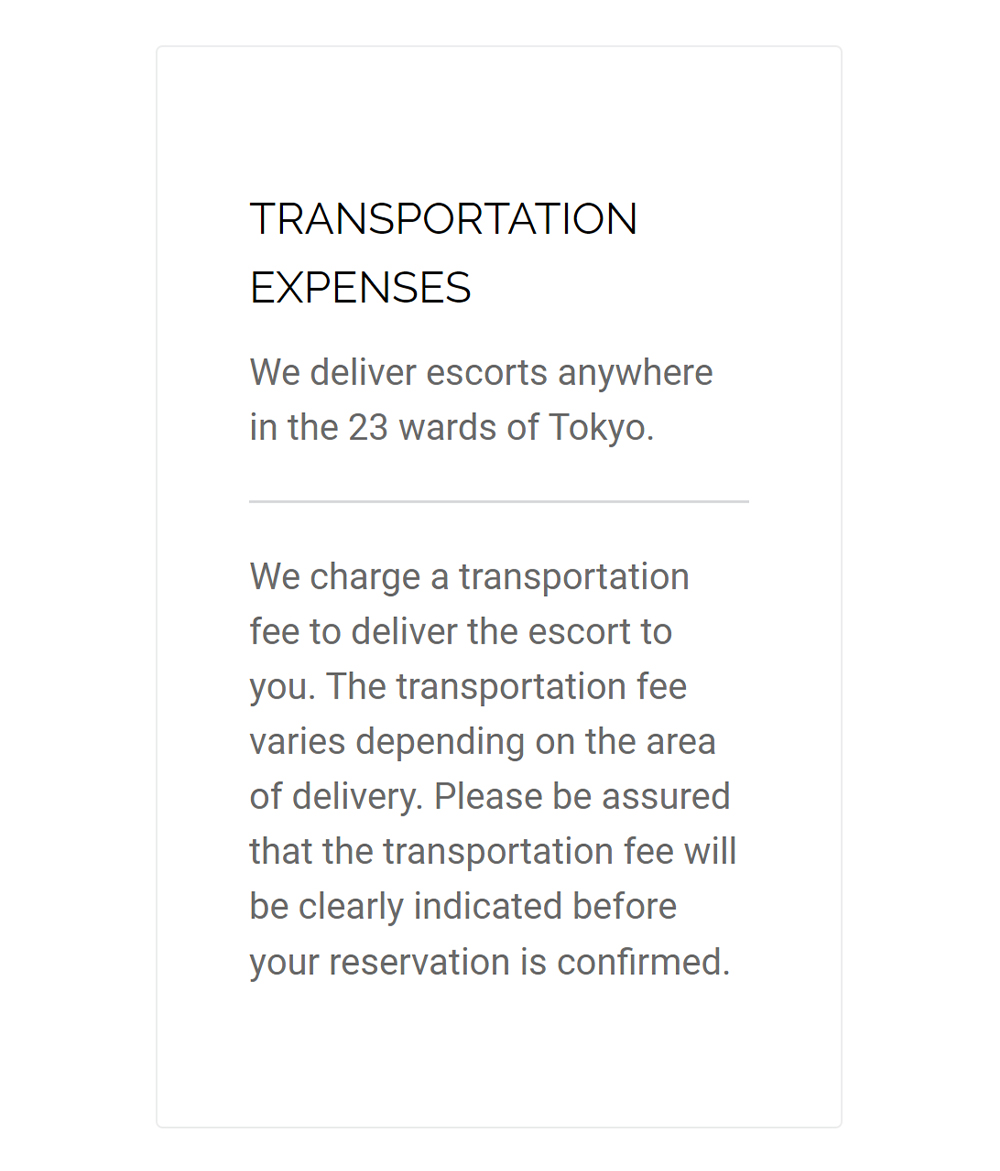Click the line 'your reservation is confirmed.'
This screenshot has width=1000, height=1171.
[x=490, y=961]
